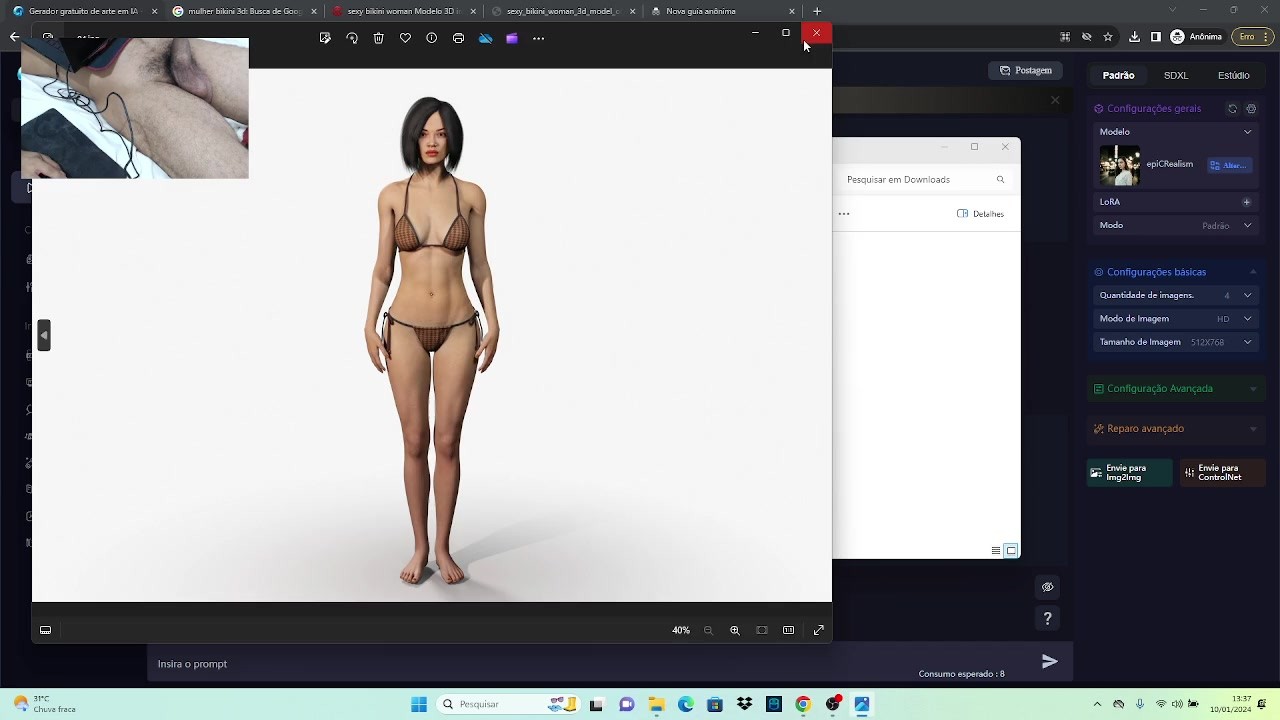The width and height of the screenshot is (1280, 720).
Task: Switch to the Estúdio tab
Action: (1233, 75)
